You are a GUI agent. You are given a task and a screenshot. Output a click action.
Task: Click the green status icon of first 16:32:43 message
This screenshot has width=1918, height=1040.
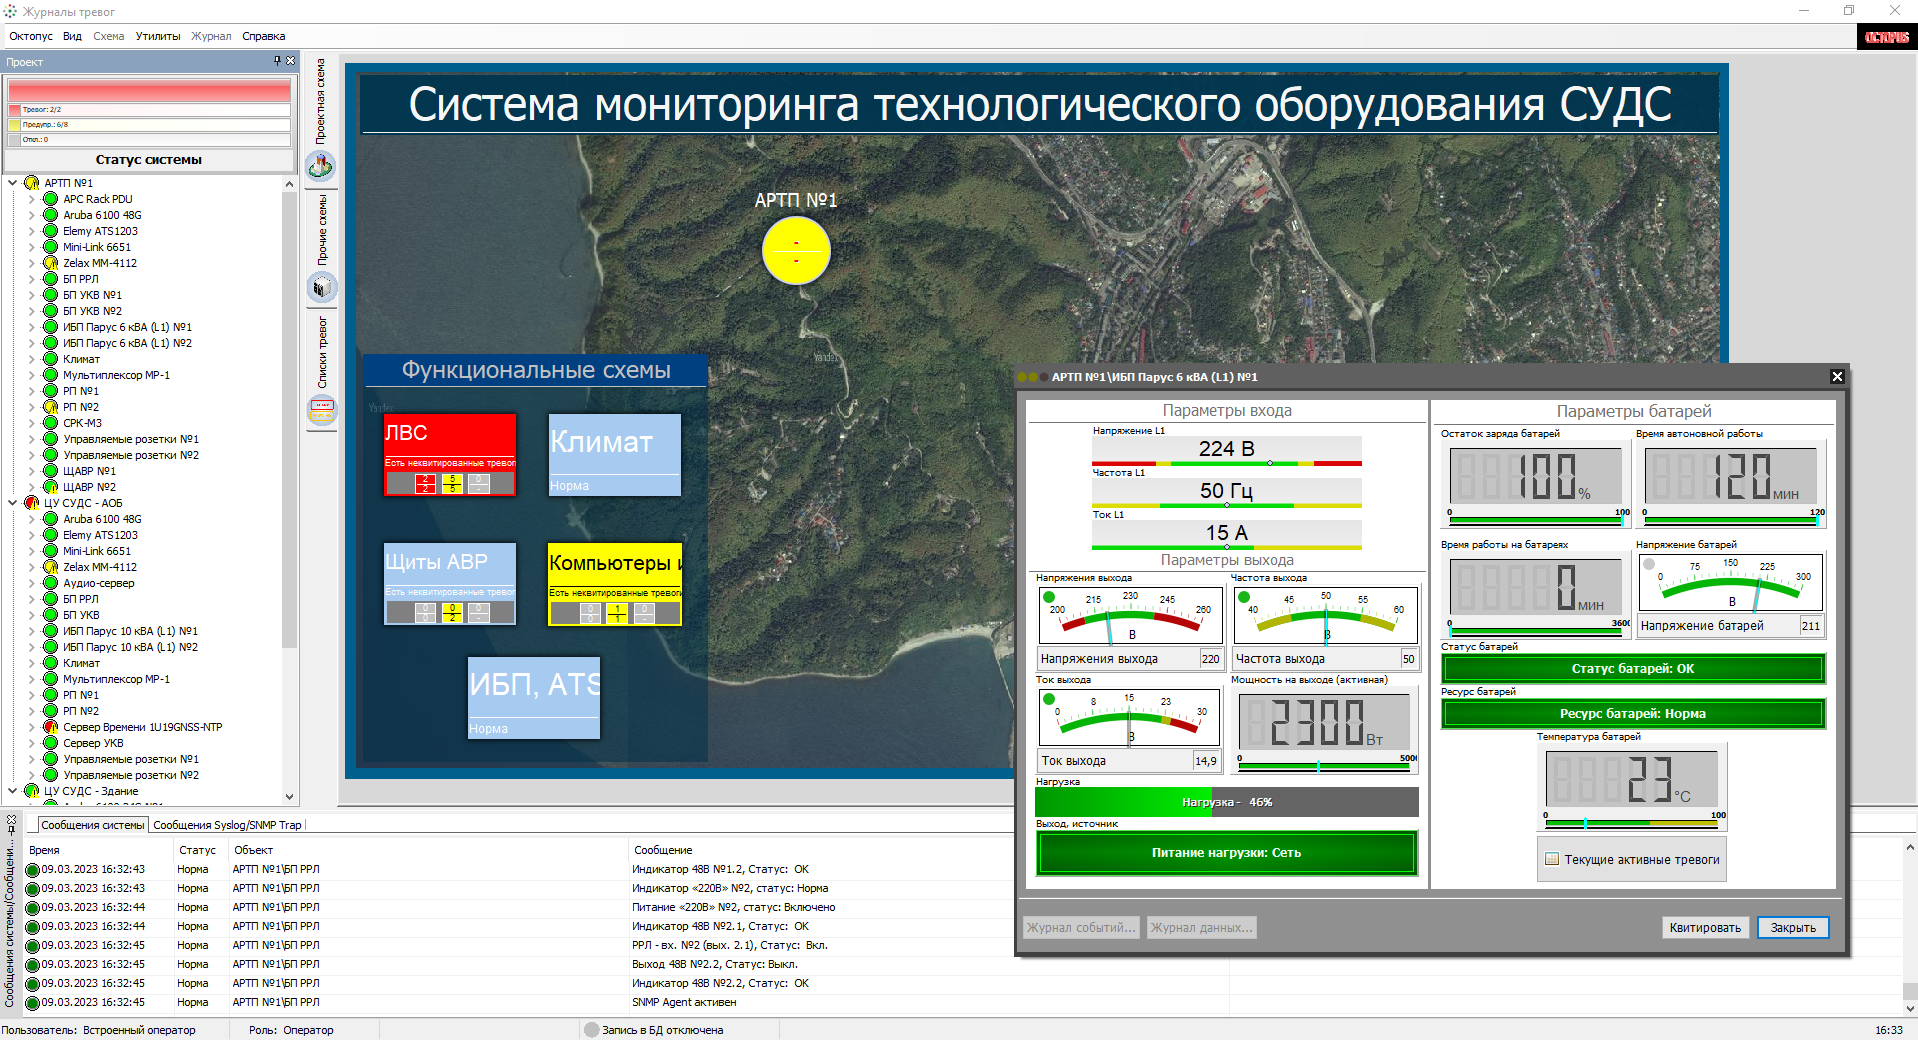click(x=32, y=870)
